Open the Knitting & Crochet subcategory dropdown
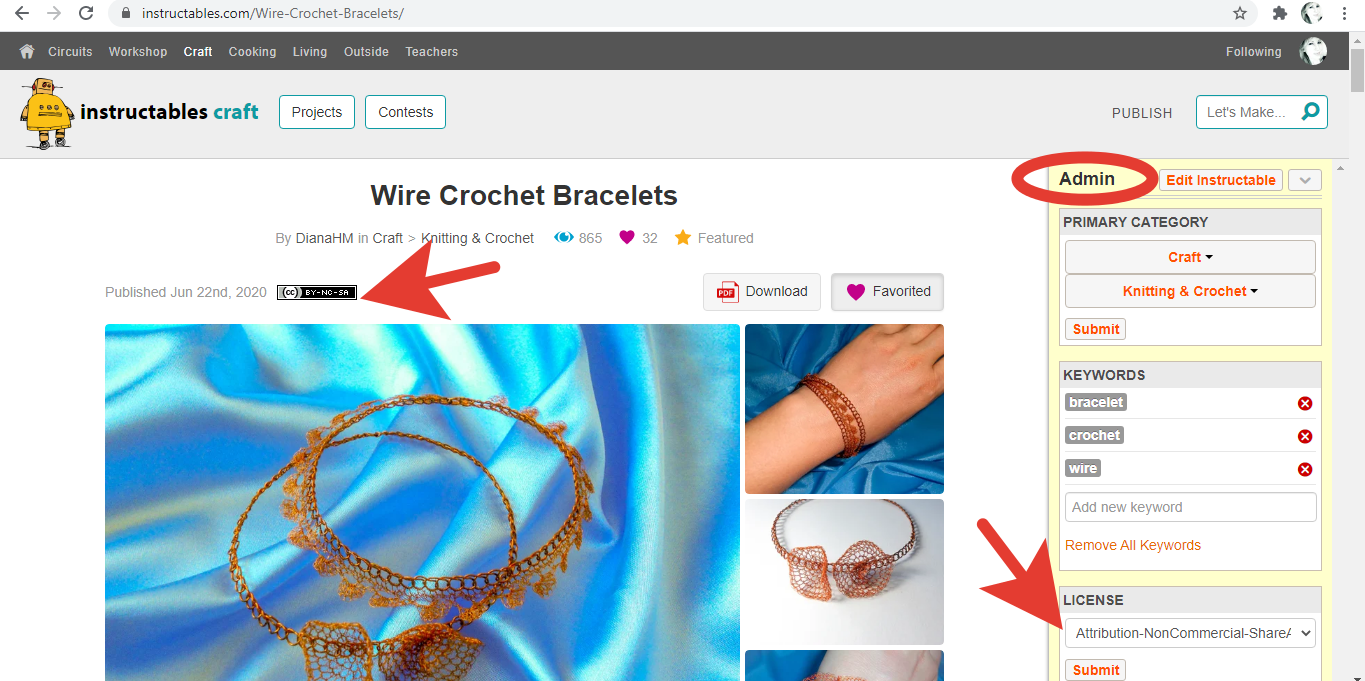 (x=1190, y=291)
